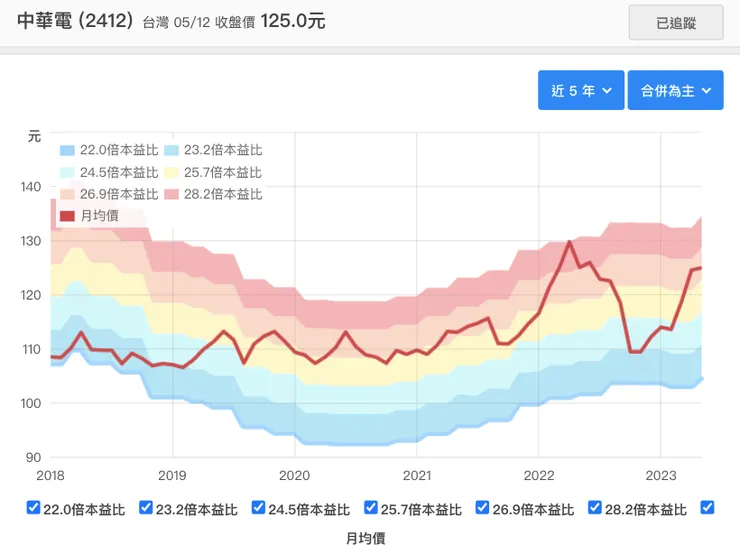
Task: Click the red 月均價 legend swatch
Action: [67, 216]
